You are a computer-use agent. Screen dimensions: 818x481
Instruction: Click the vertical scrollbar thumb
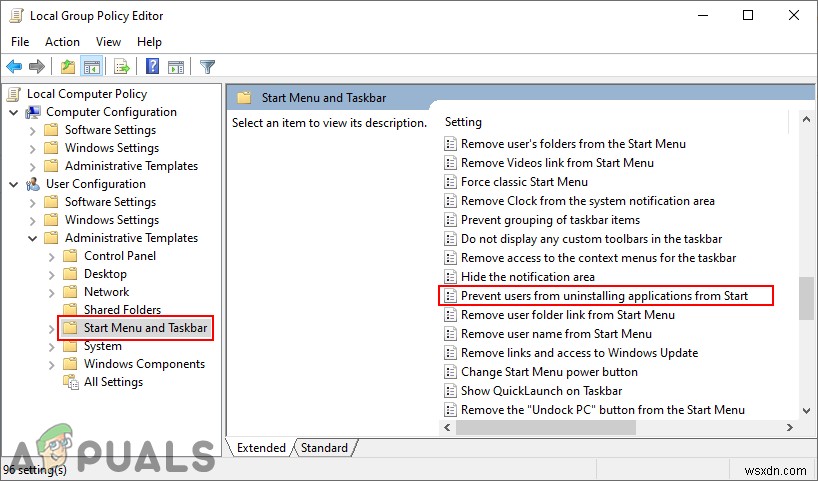(x=807, y=298)
